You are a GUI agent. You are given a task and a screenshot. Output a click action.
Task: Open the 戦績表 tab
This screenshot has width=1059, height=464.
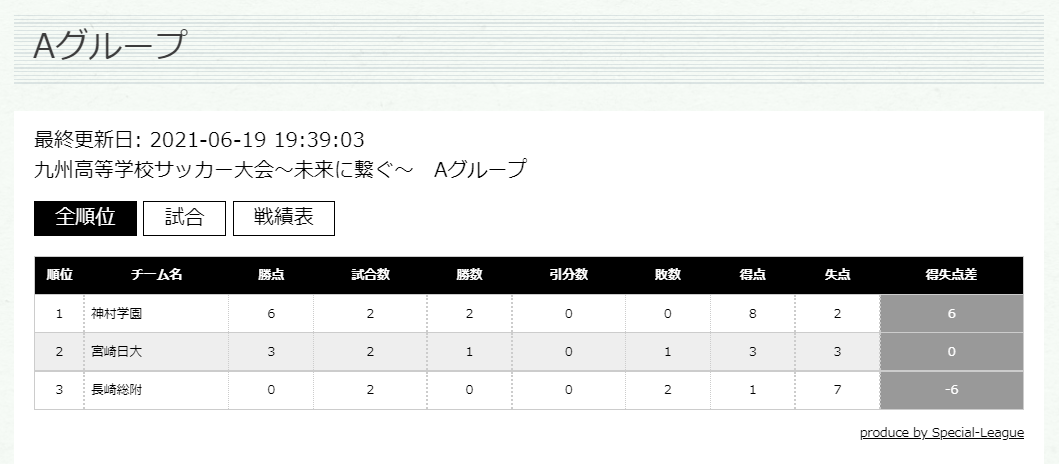click(284, 217)
